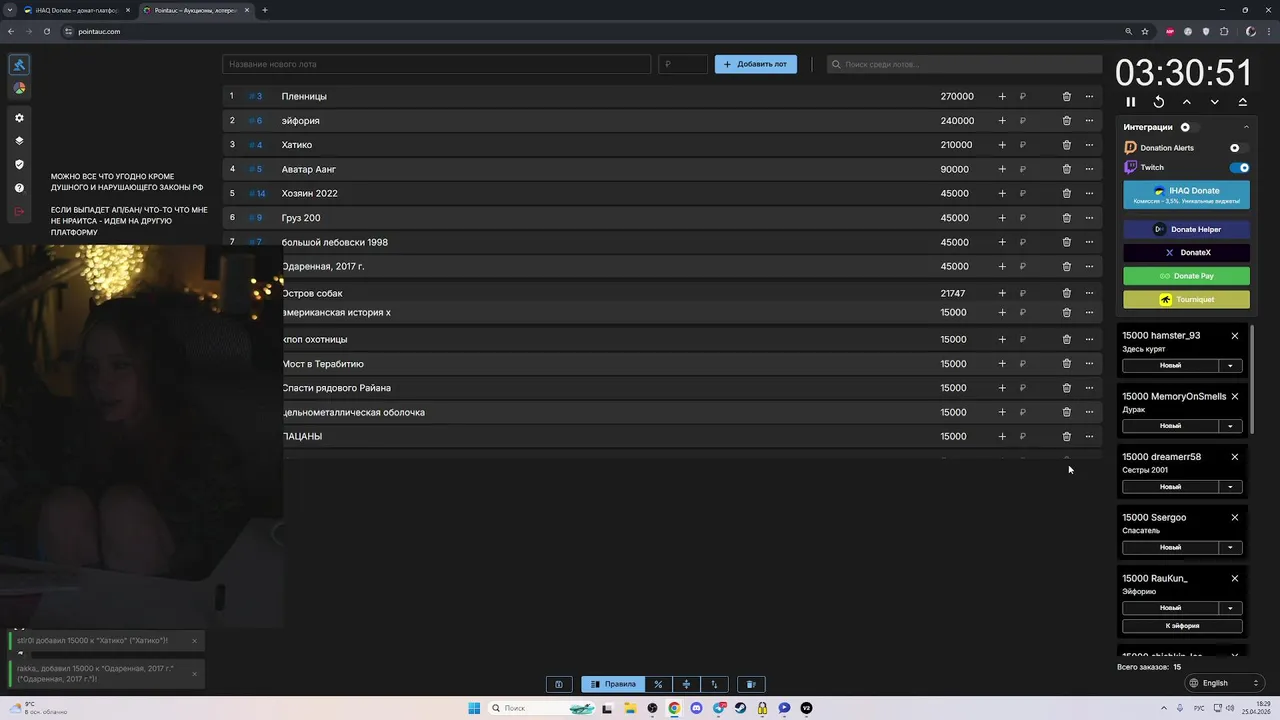The height and width of the screenshot is (720, 1280).
Task: Delete the Пленницы lot
Action: [x=1066, y=97]
